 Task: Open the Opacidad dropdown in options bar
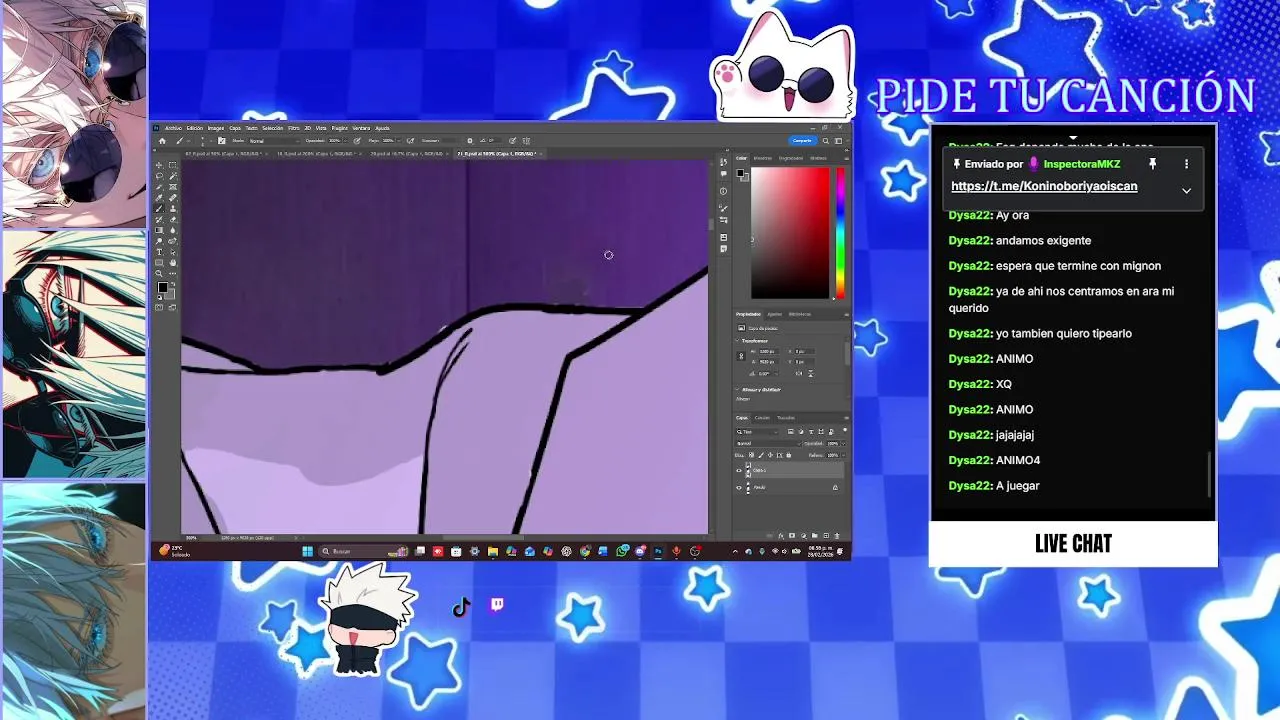tap(346, 141)
